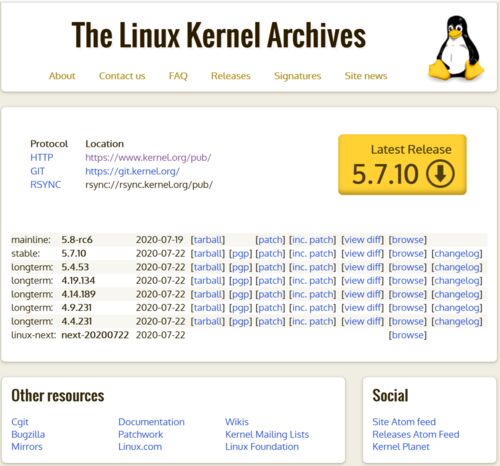View diff for longterm 4.19.134
This screenshot has width=500, height=466.
(x=362, y=281)
